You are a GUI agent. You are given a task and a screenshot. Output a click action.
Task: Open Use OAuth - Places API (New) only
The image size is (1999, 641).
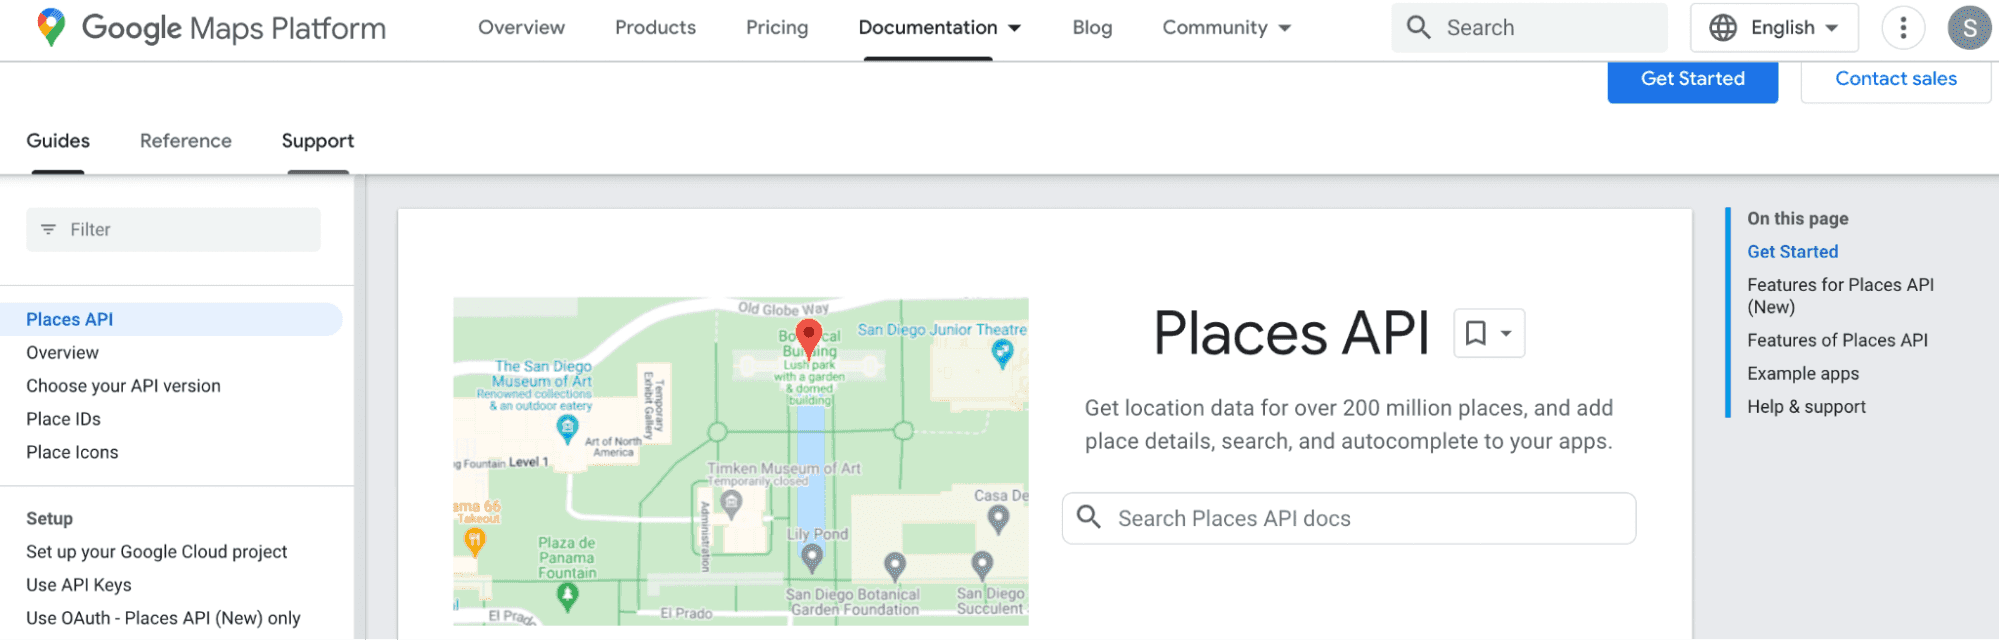(x=163, y=618)
